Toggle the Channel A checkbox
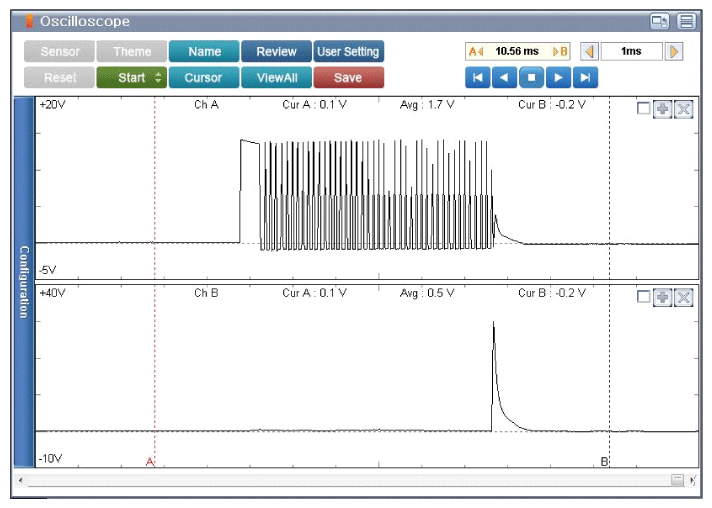Image resolution: width=712 pixels, height=508 pixels. (x=643, y=108)
